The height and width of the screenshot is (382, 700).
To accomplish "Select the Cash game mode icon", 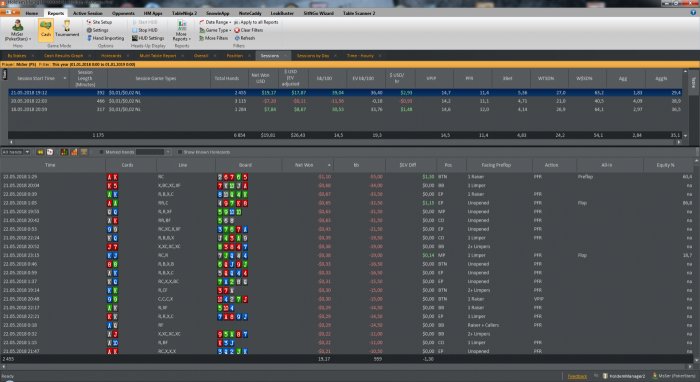I will (x=46, y=29).
